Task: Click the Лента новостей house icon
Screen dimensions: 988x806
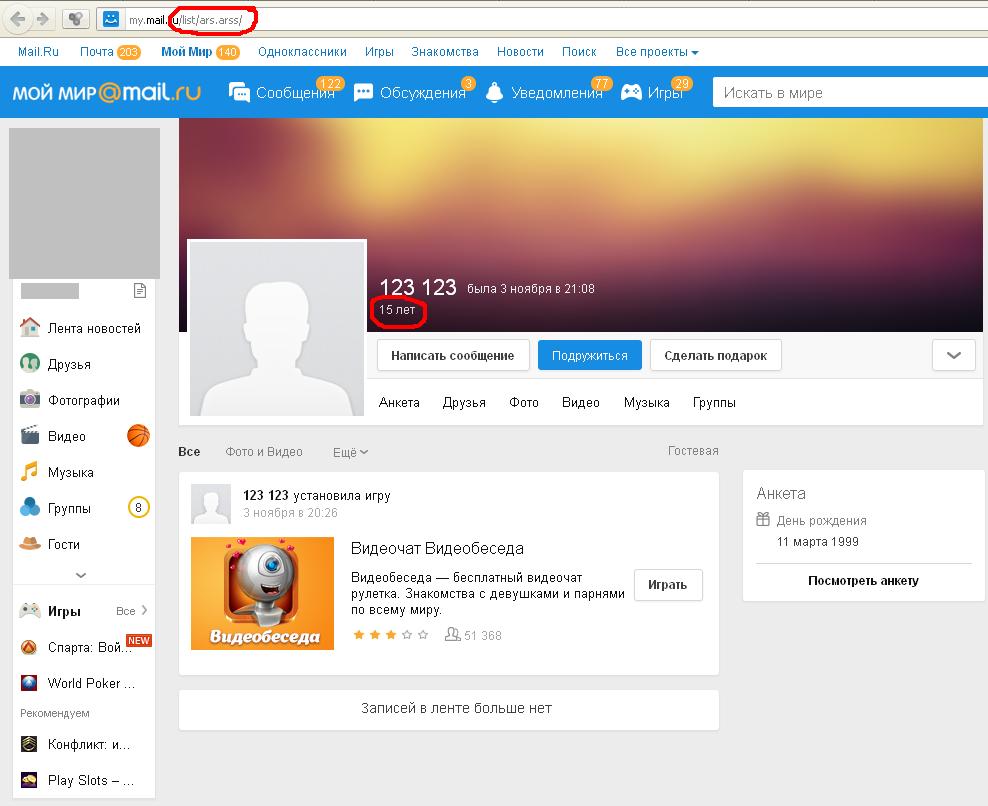Action: [x=30, y=328]
